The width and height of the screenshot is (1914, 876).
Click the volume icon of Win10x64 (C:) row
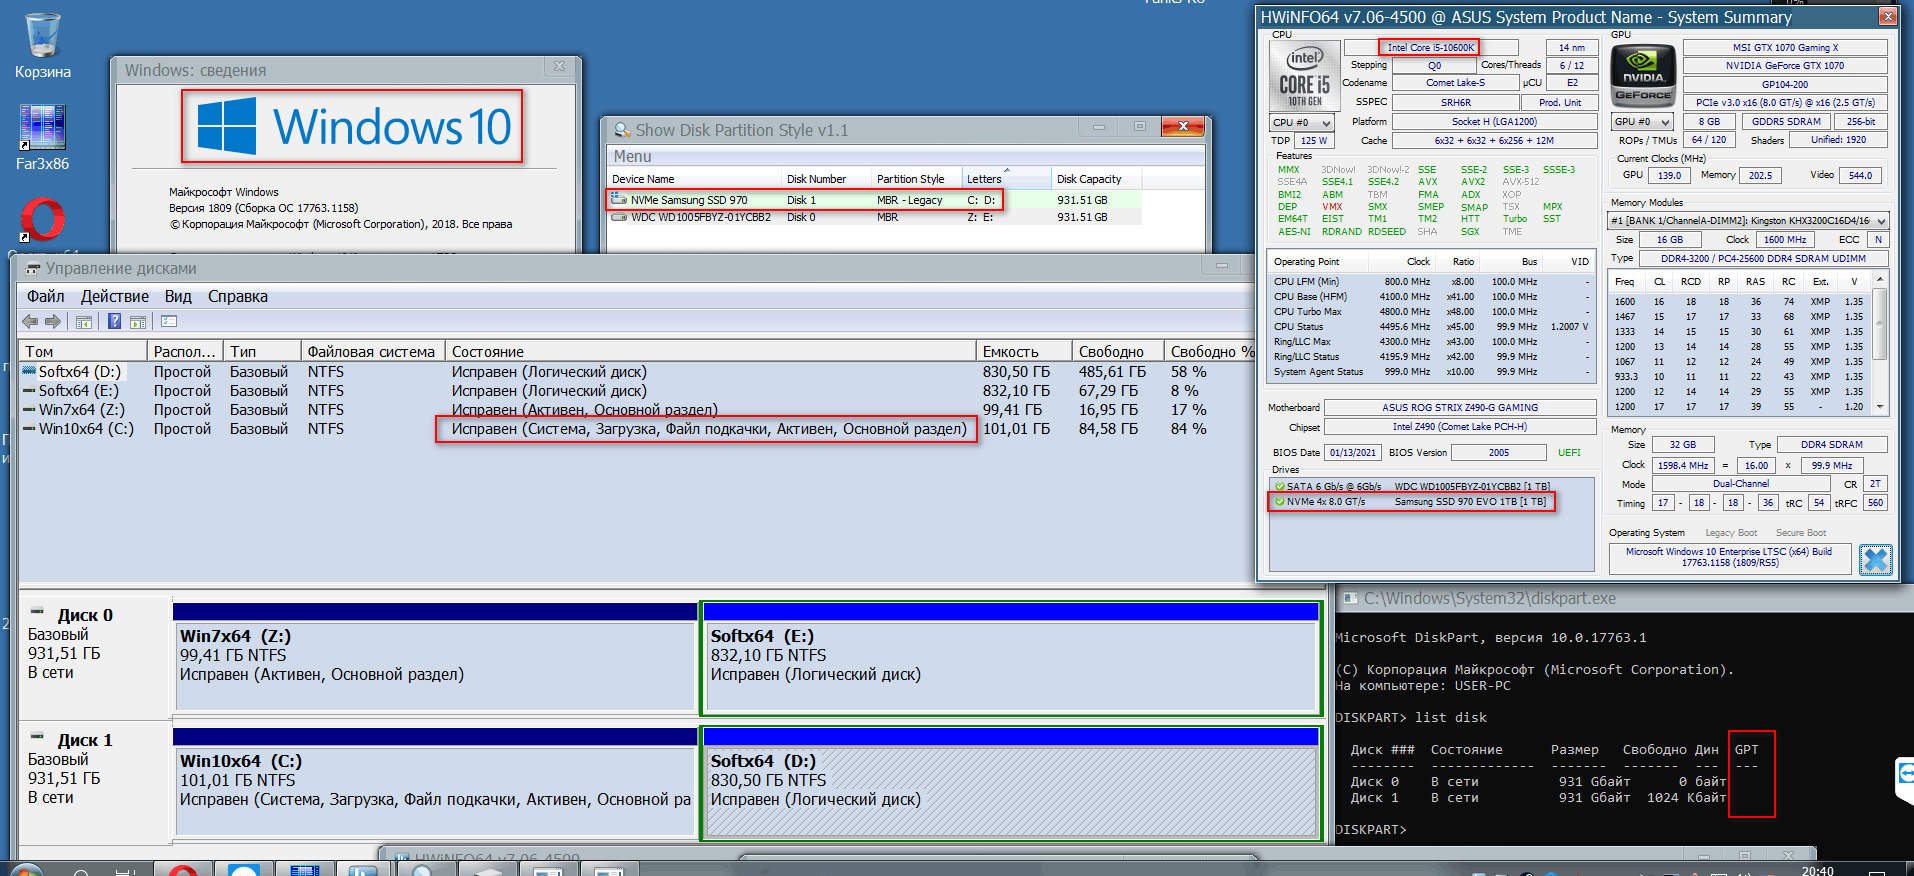pos(30,429)
